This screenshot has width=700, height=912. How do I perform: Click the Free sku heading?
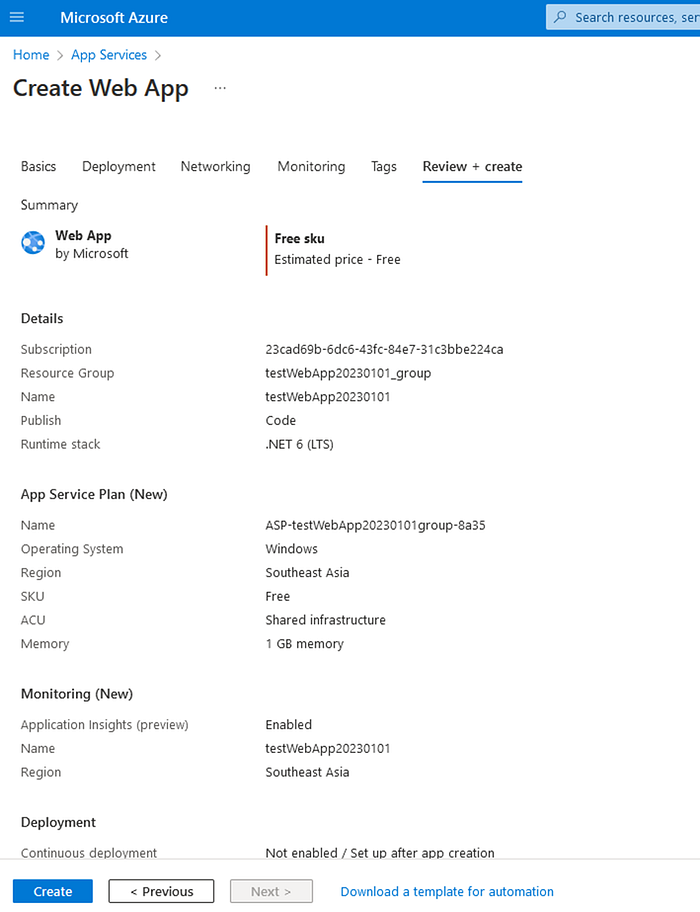299,238
